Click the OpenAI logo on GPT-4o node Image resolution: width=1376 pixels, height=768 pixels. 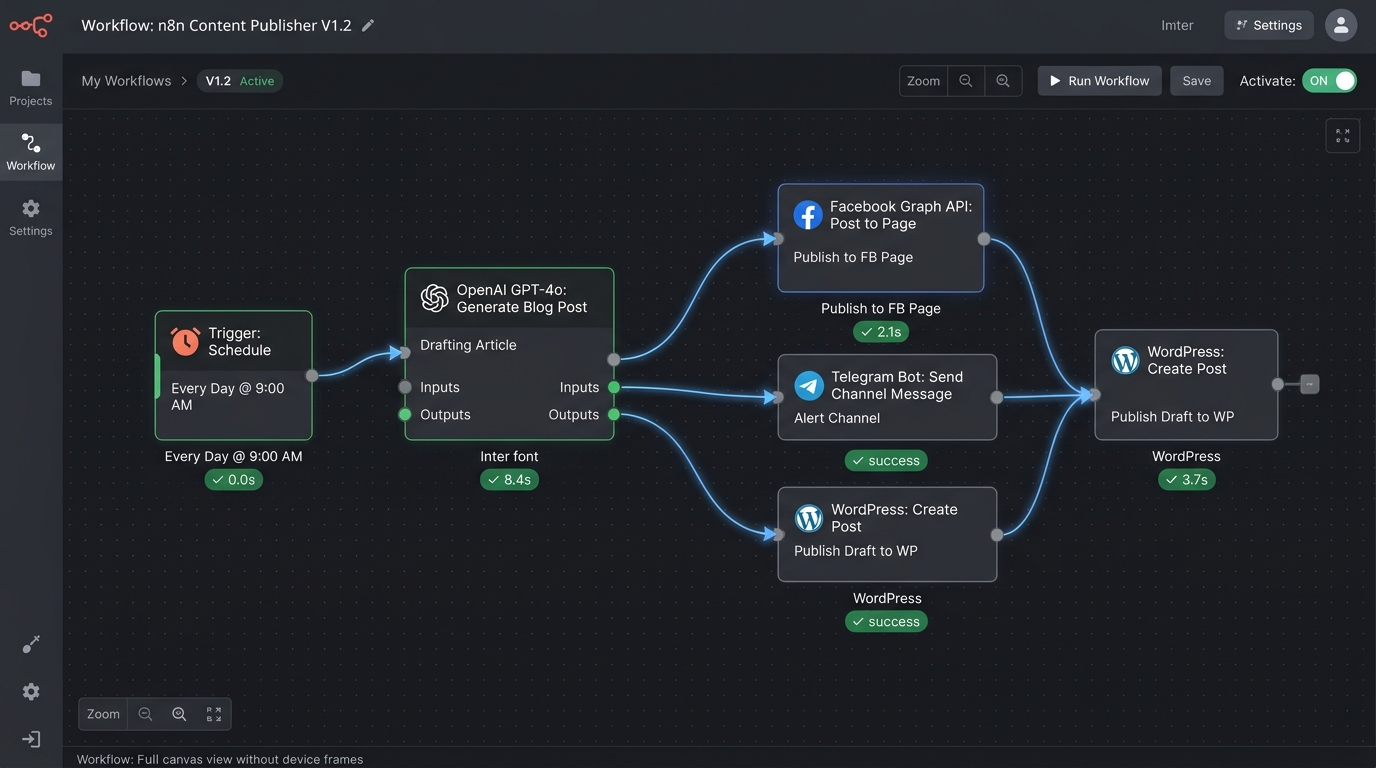pyautogui.click(x=434, y=298)
